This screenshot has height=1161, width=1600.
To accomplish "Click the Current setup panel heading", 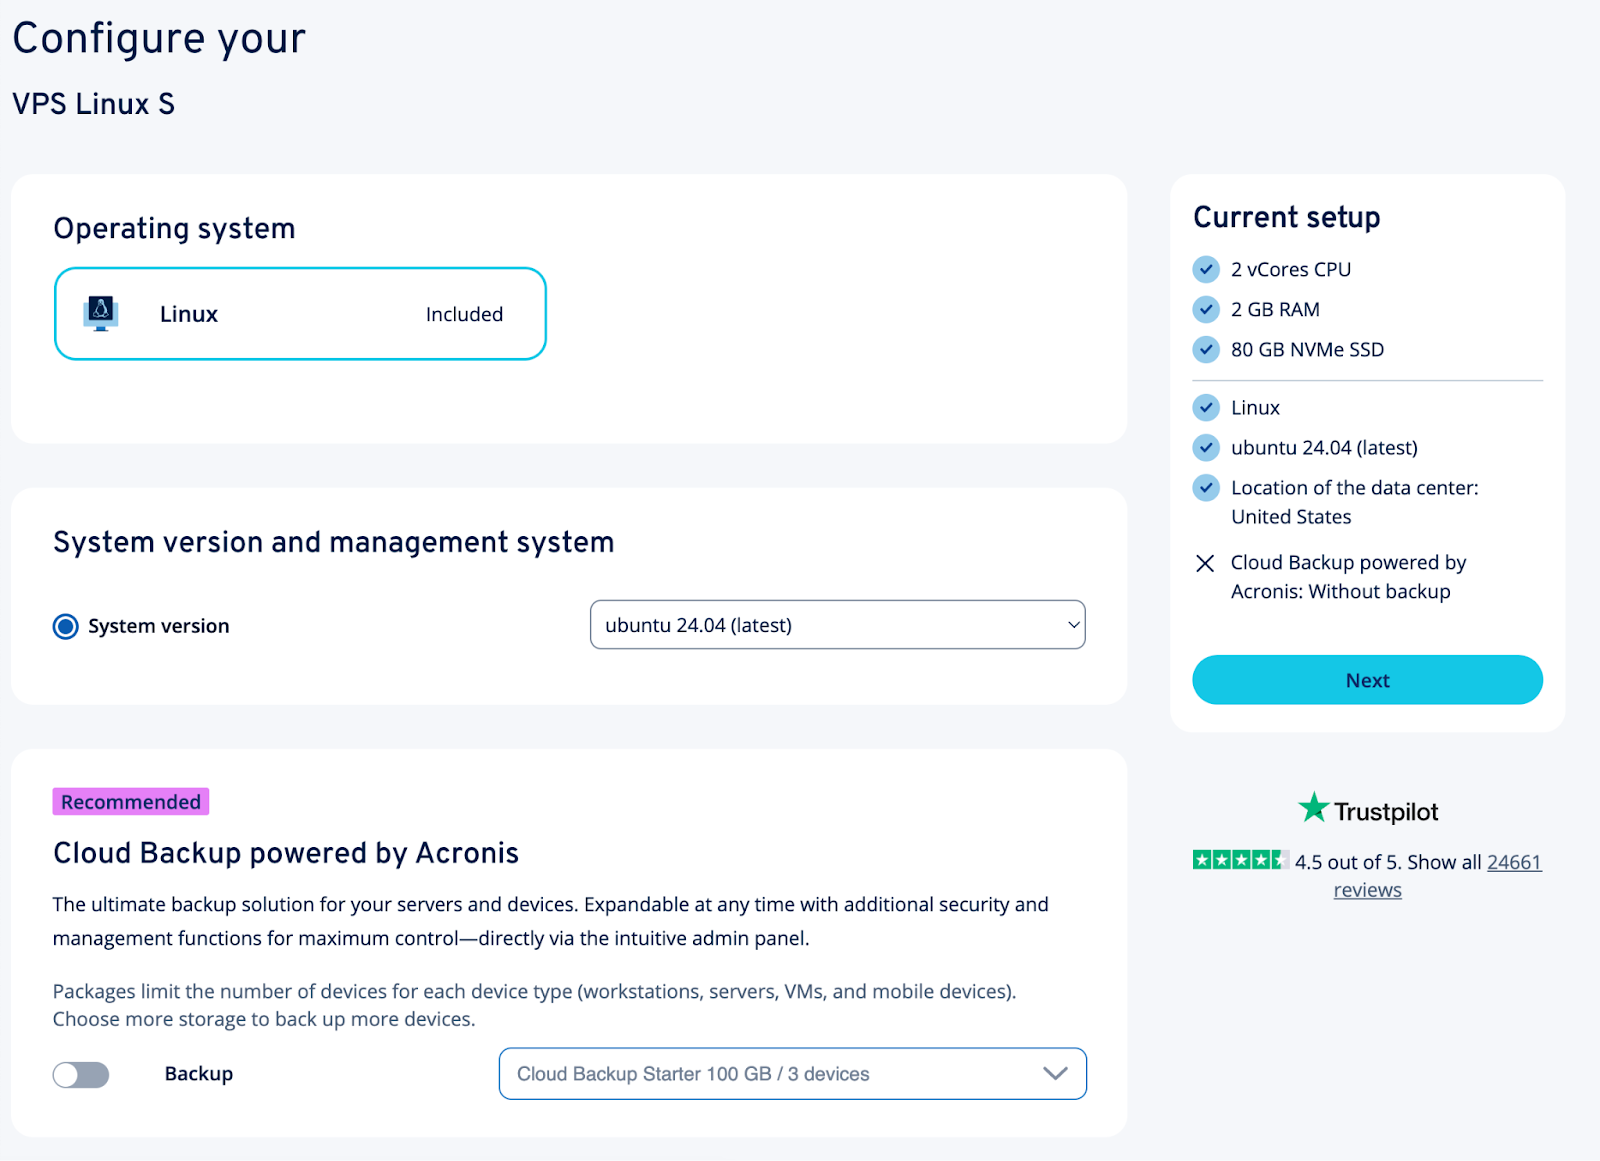I will (x=1286, y=217).
